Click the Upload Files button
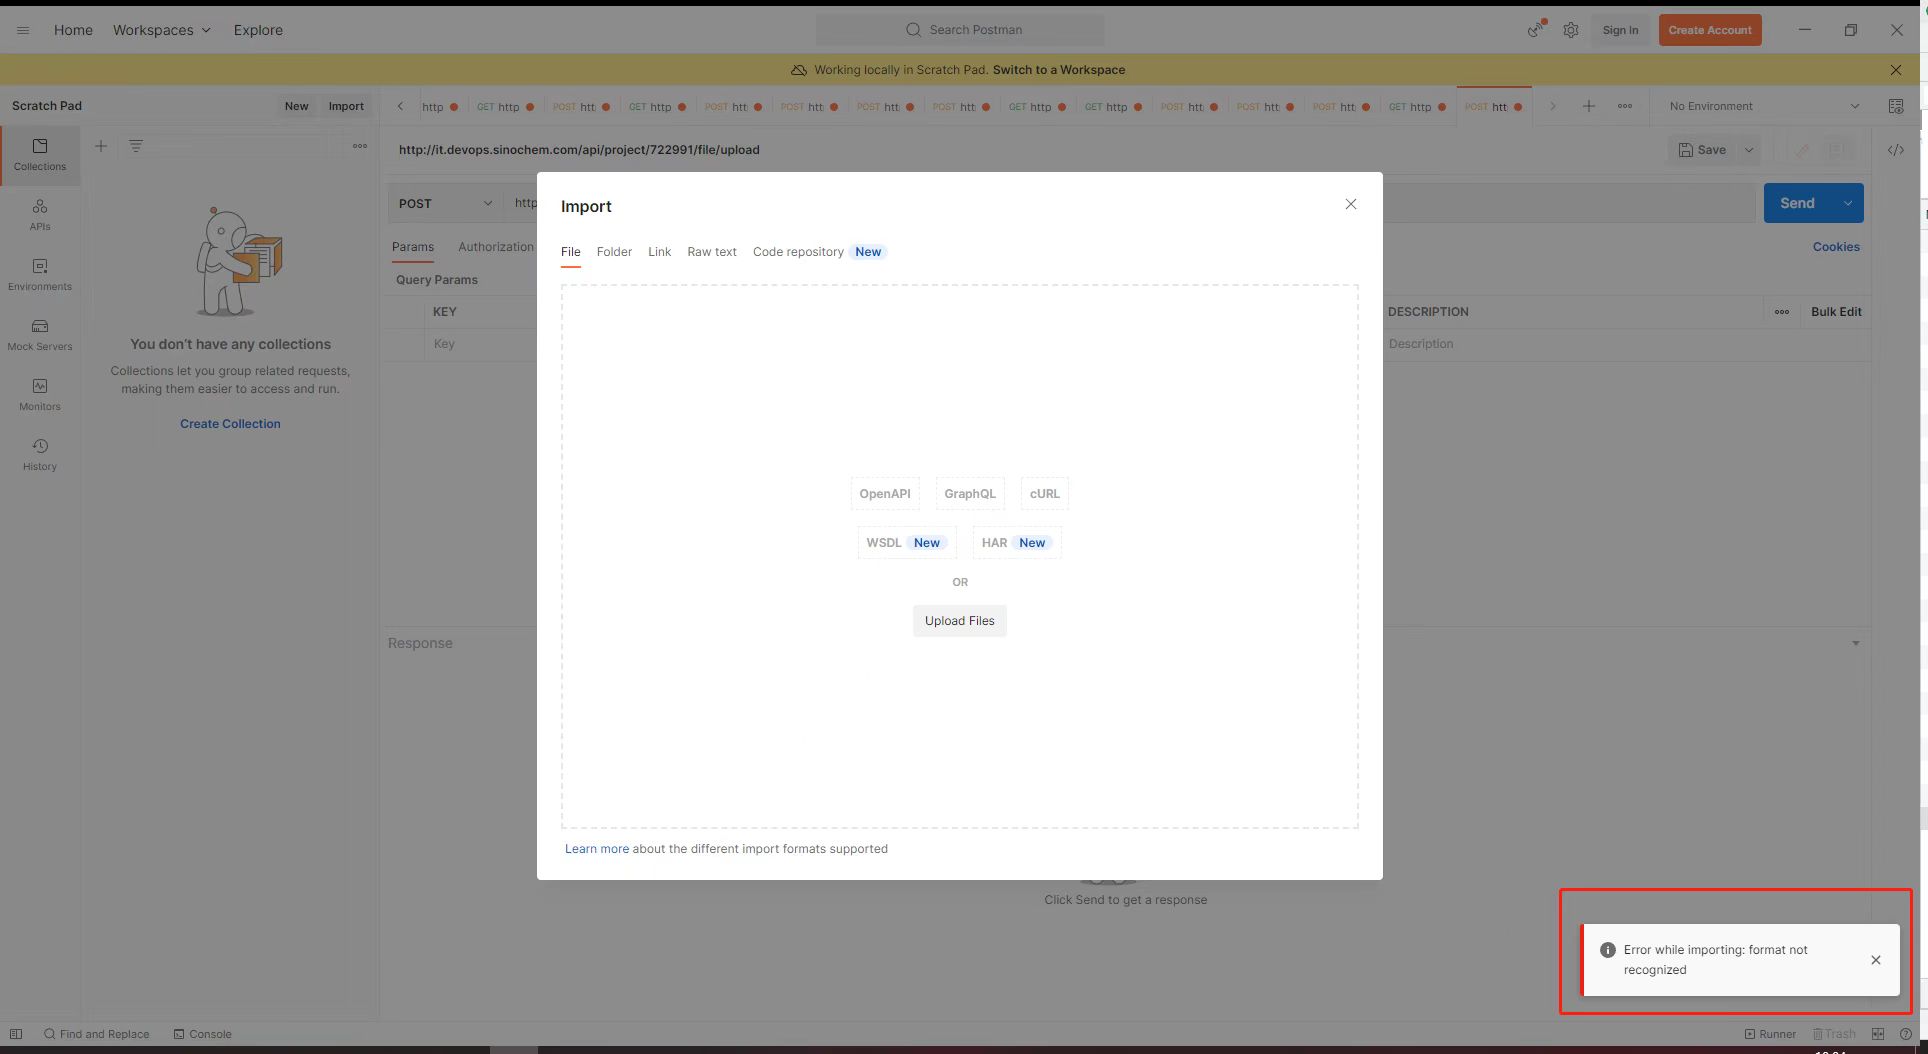The height and width of the screenshot is (1054, 1928). pos(958,620)
